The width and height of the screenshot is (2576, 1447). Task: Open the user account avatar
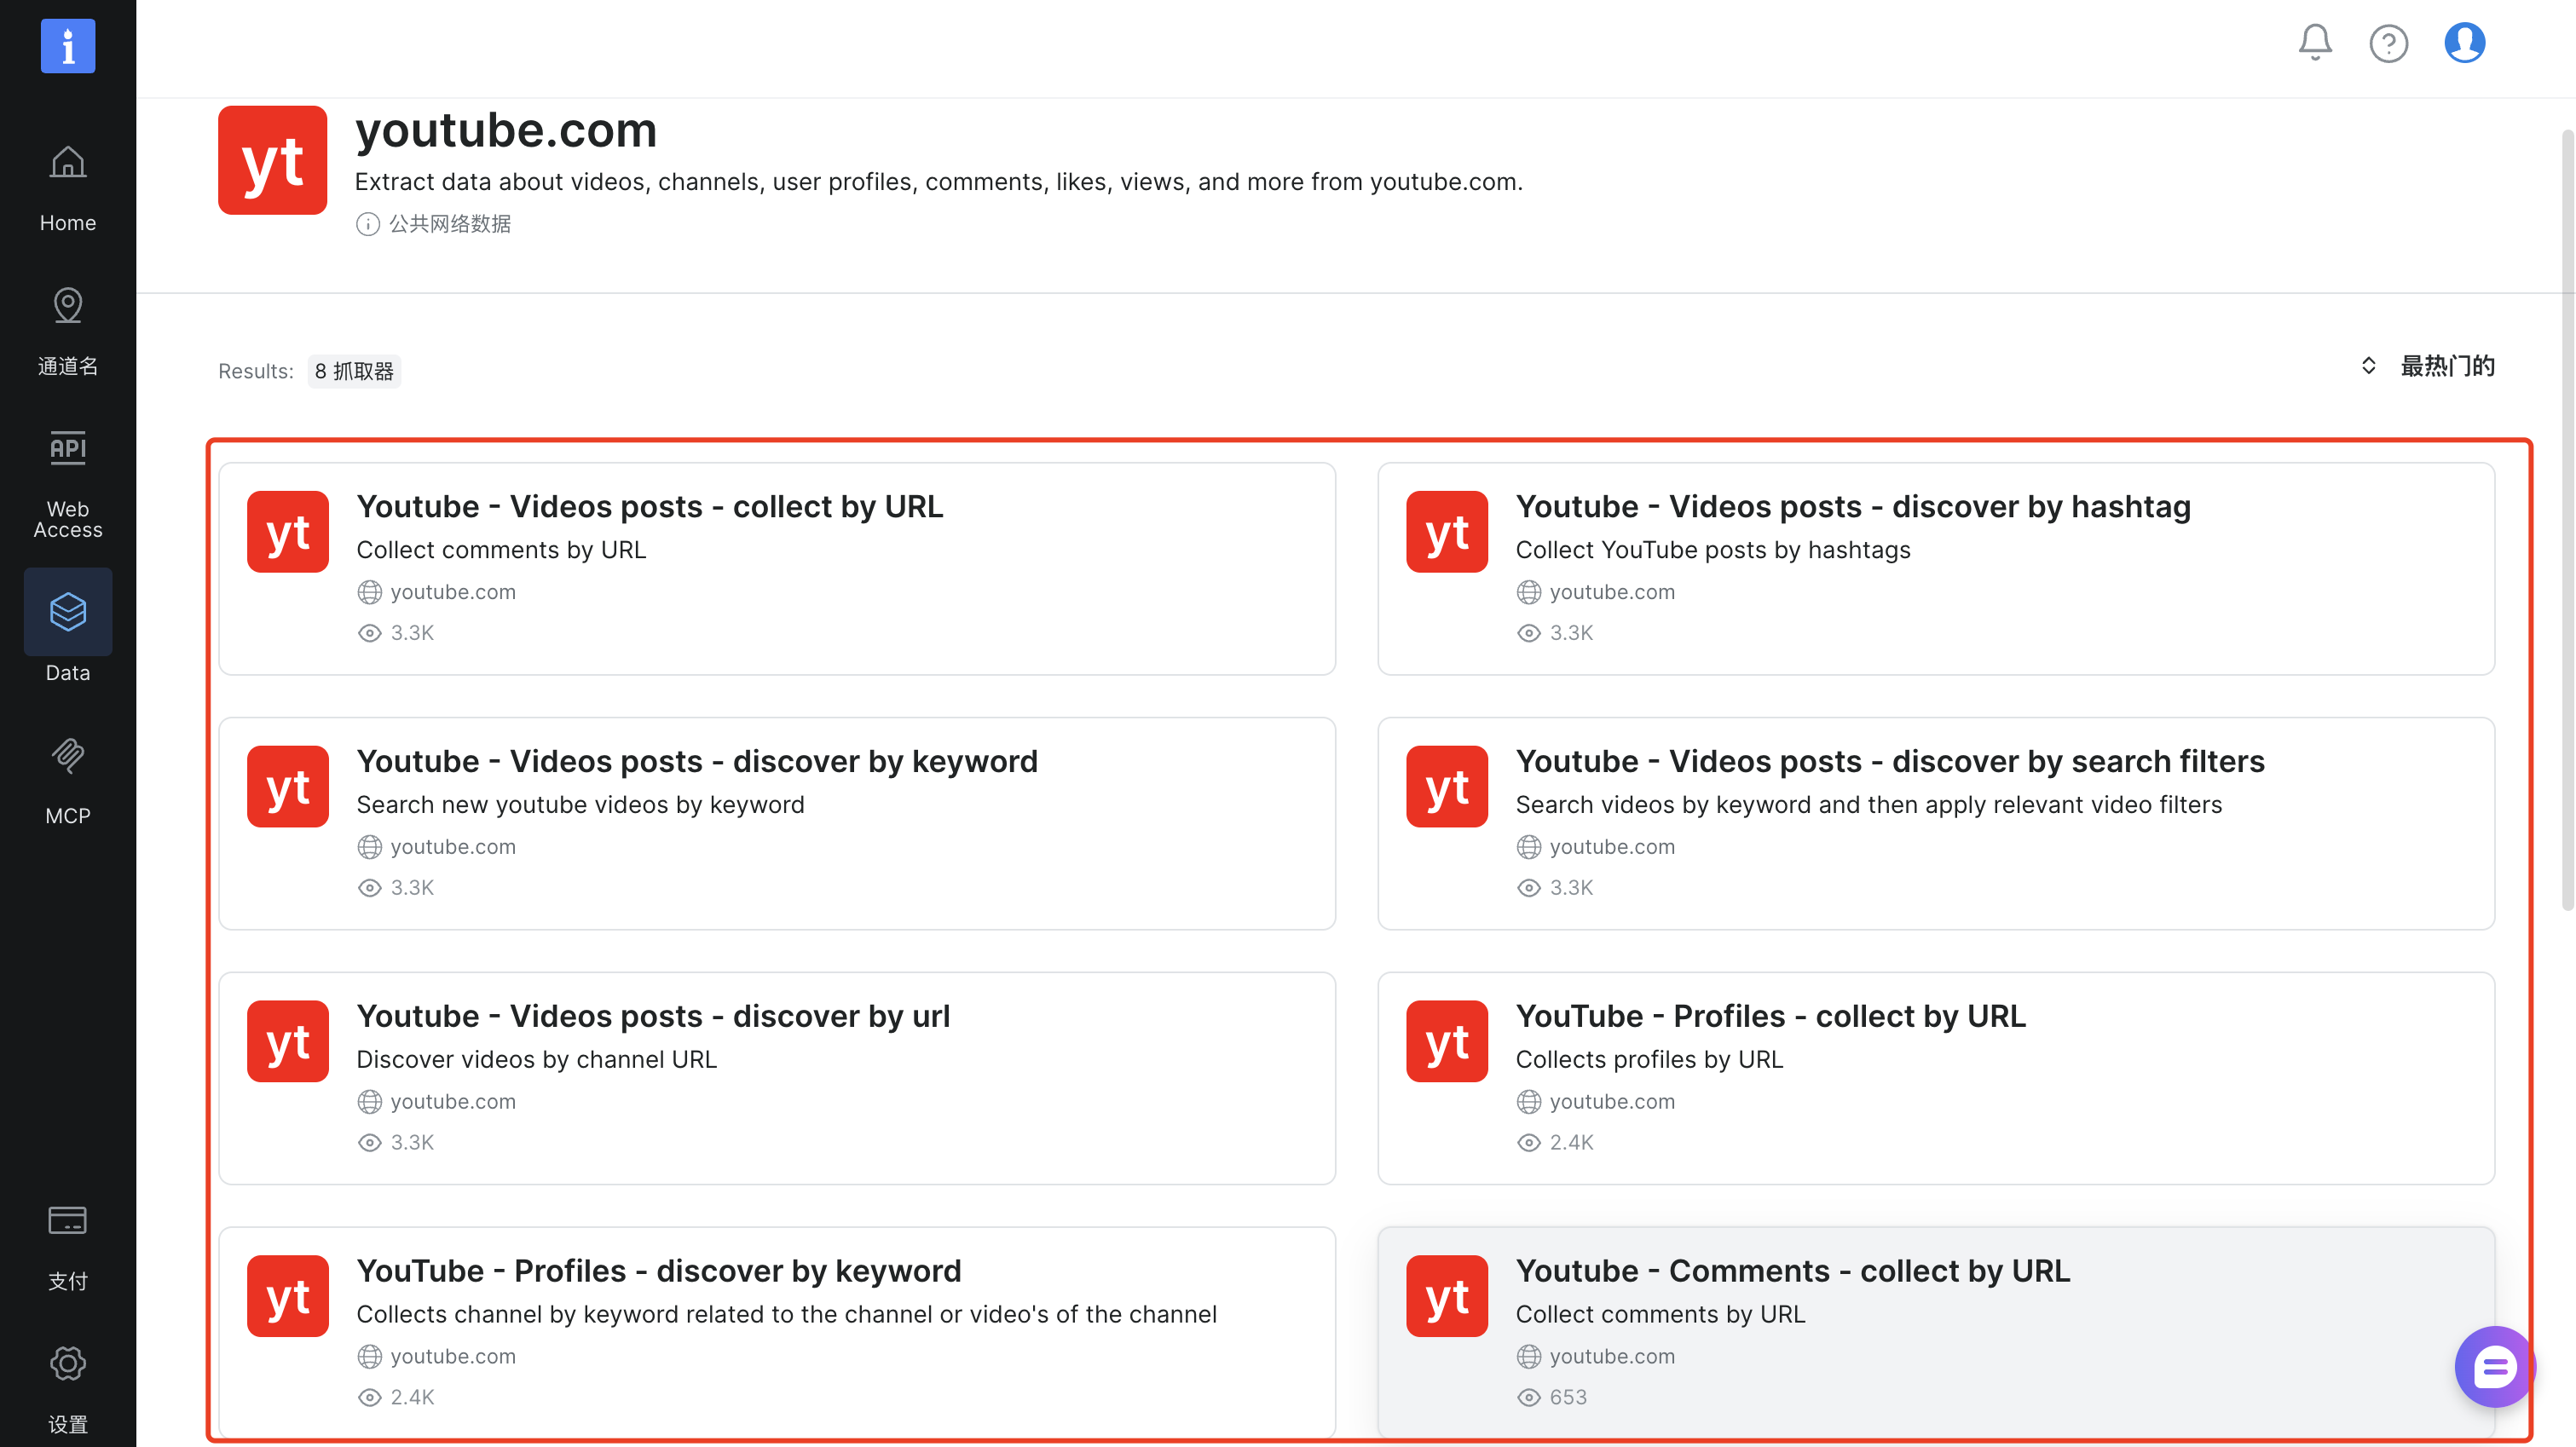pyautogui.click(x=2464, y=43)
